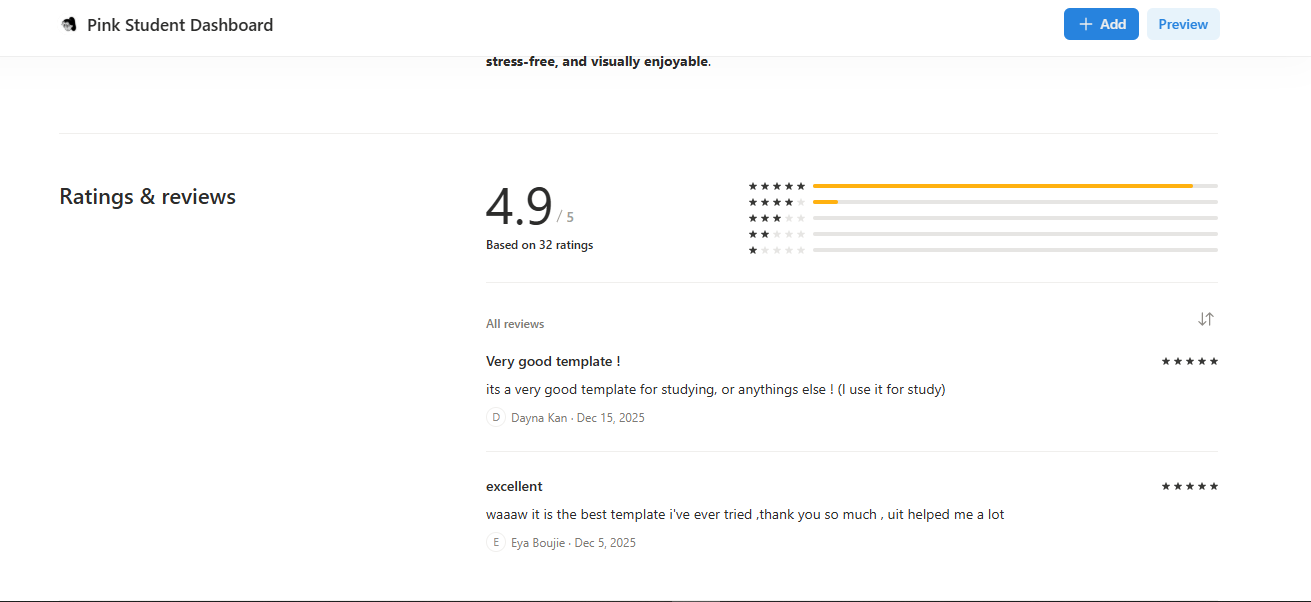The width and height of the screenshot is (1311, 602).
Task: Click the Add template button
Action: coord(1101,25)
